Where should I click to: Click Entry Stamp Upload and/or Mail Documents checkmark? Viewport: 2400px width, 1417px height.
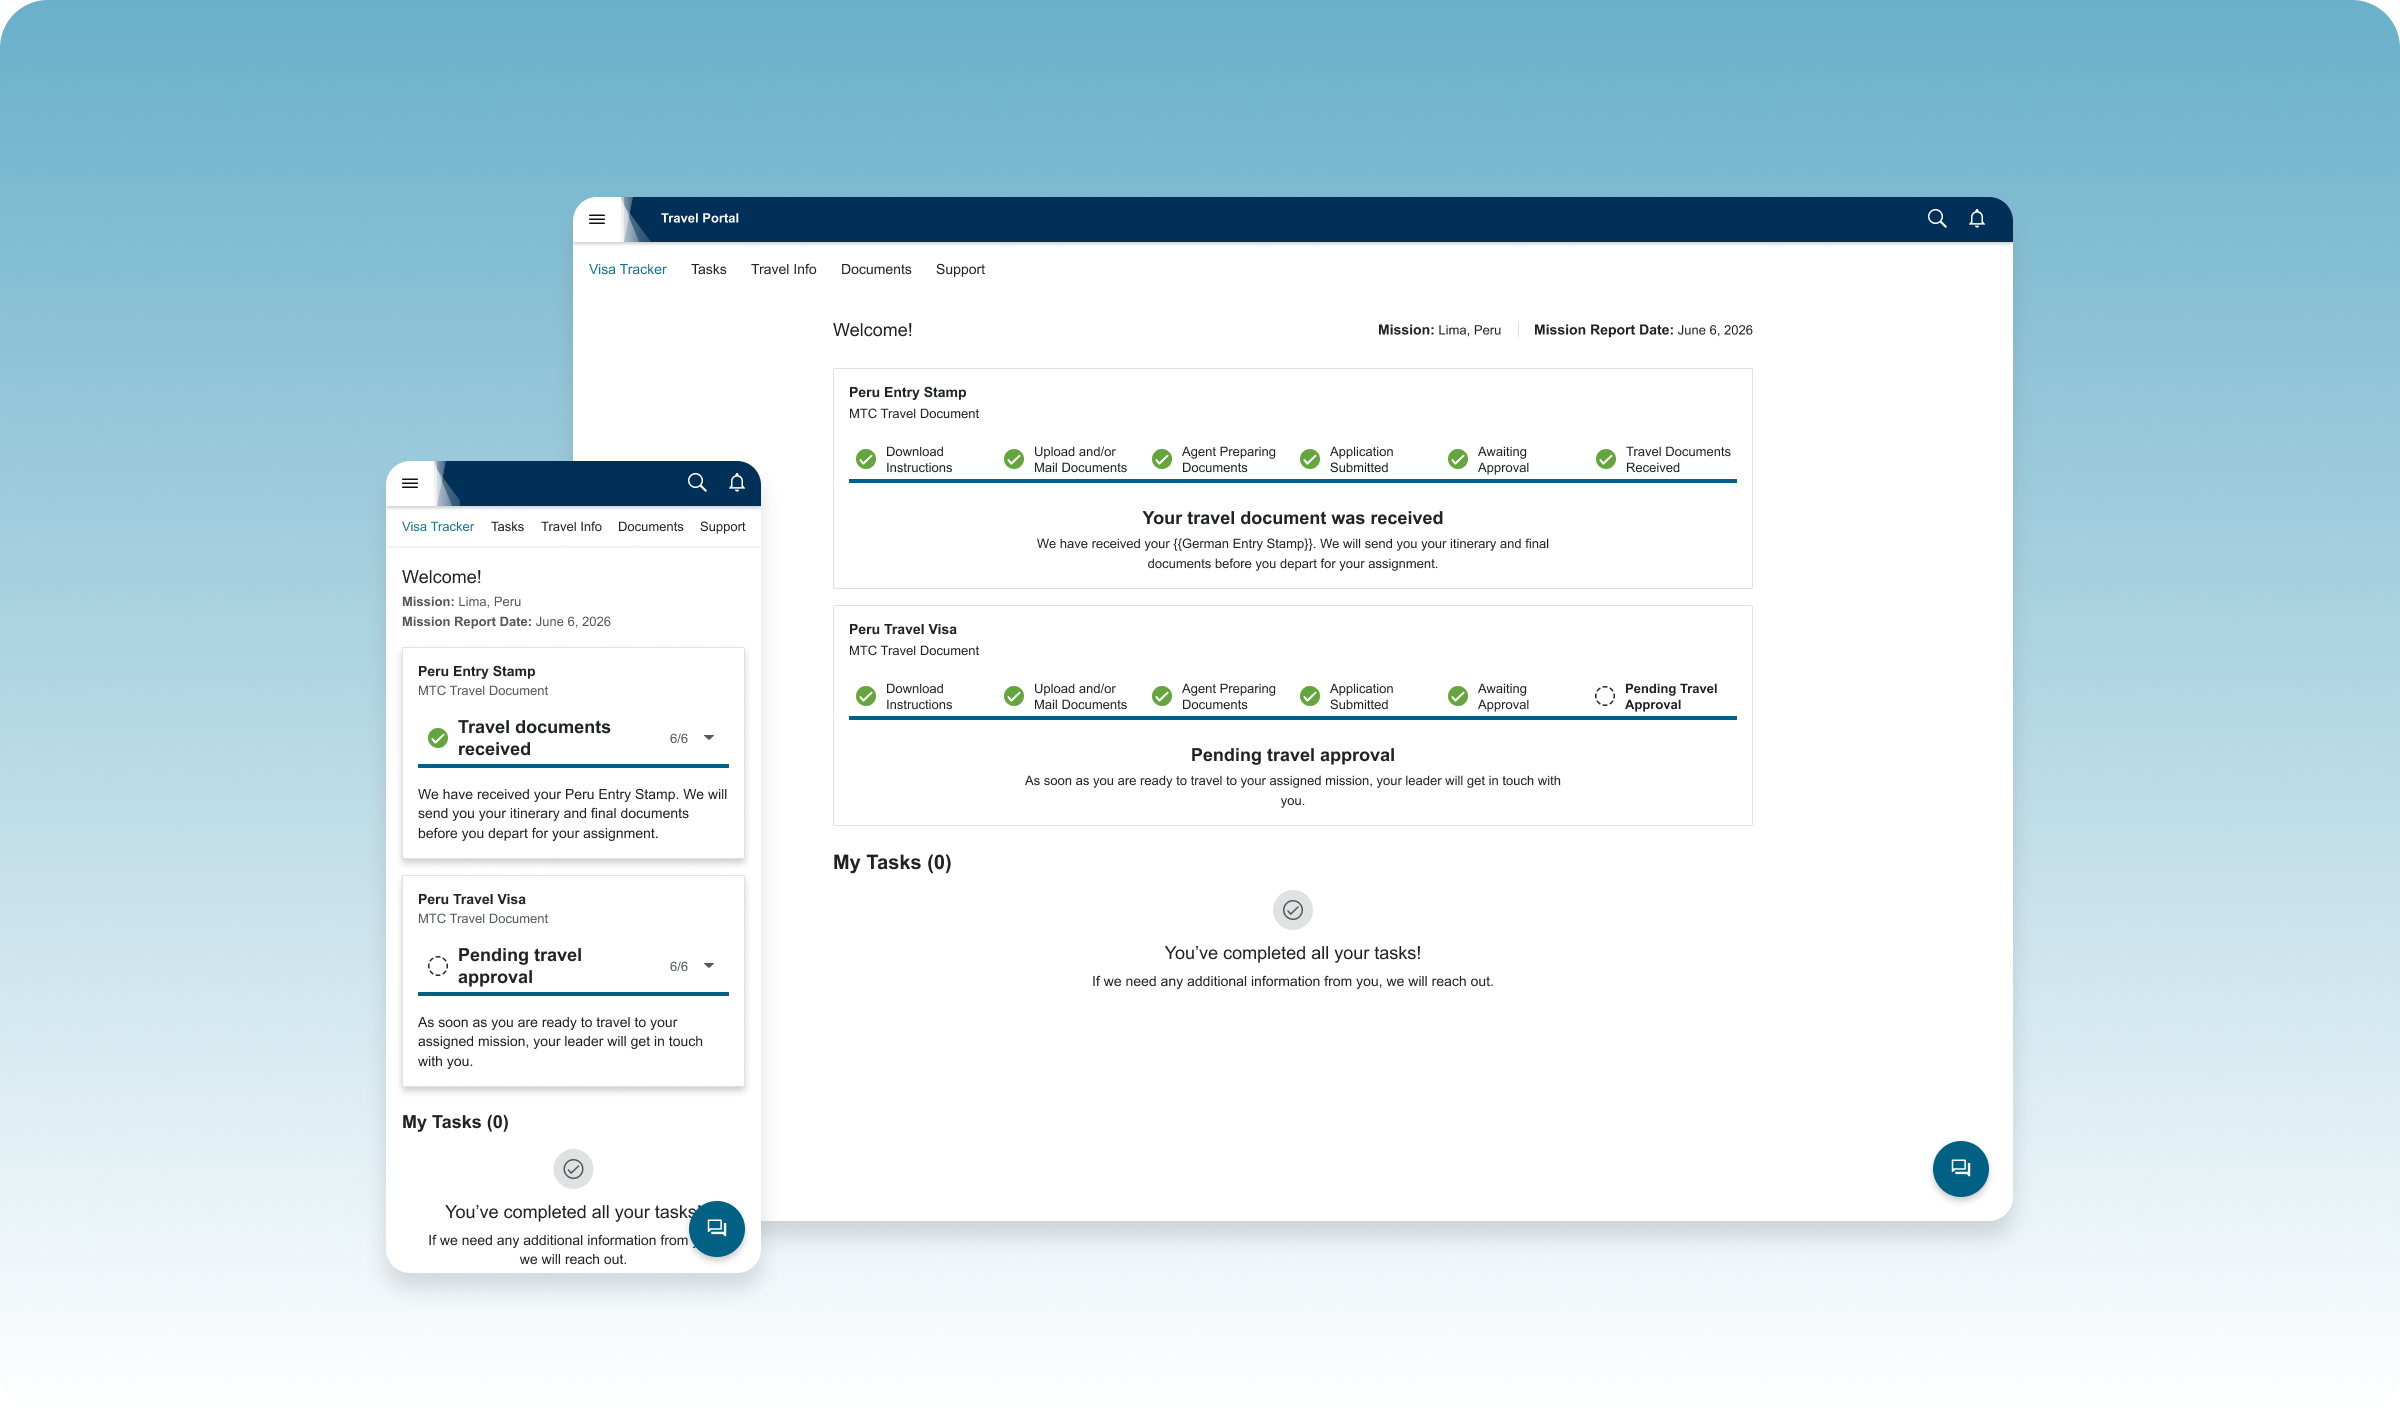click(1014, 459)
